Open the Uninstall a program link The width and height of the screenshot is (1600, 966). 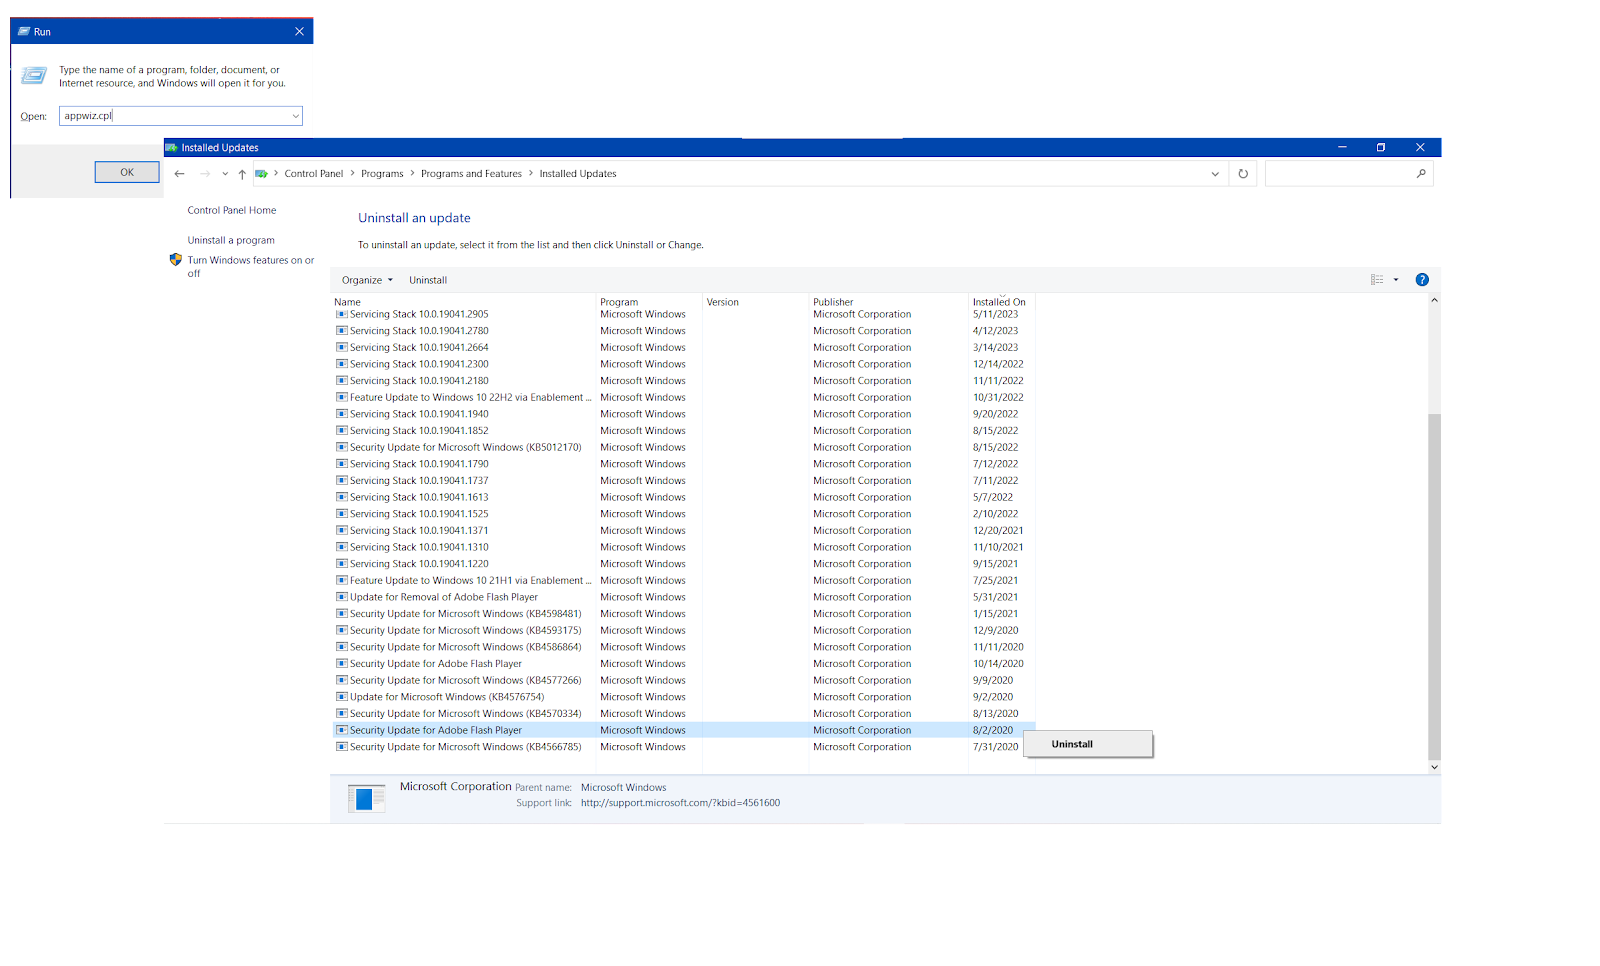(231, 240)
